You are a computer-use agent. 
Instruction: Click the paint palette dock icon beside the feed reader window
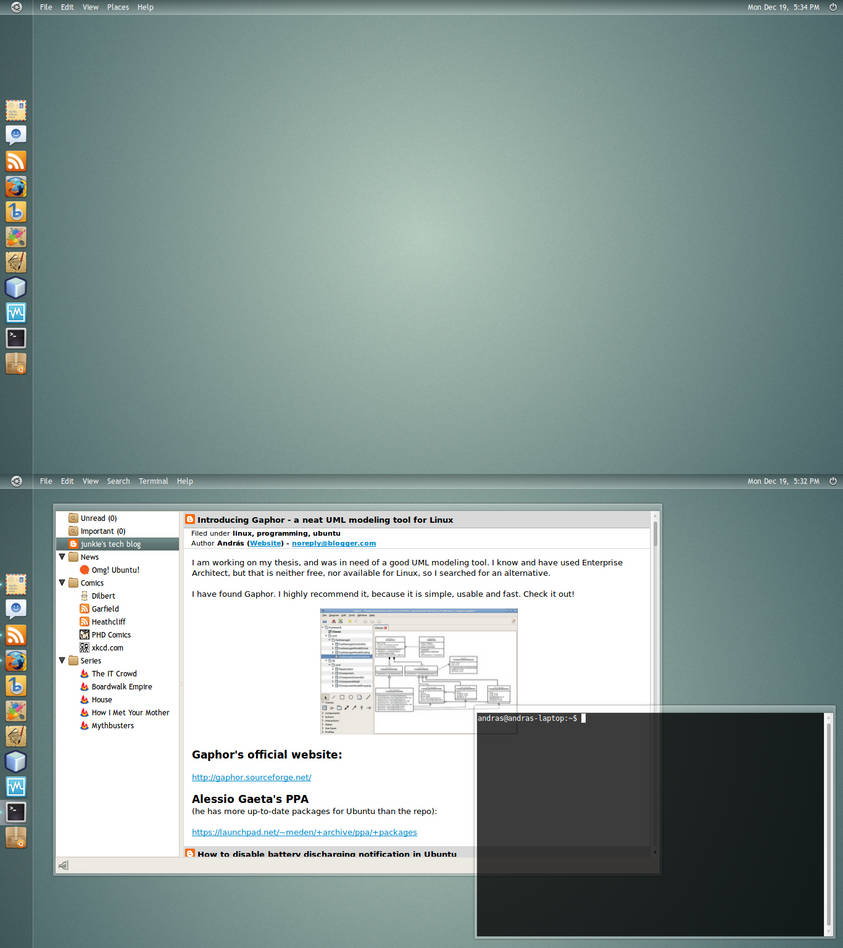[x=16, y=711]
